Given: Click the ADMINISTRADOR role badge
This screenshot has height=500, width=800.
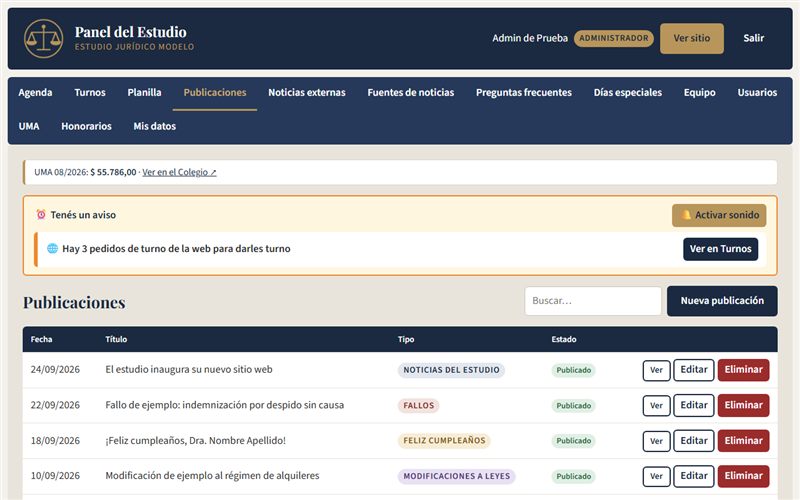Looking at the screenshot, I should [x=613, y=38].
